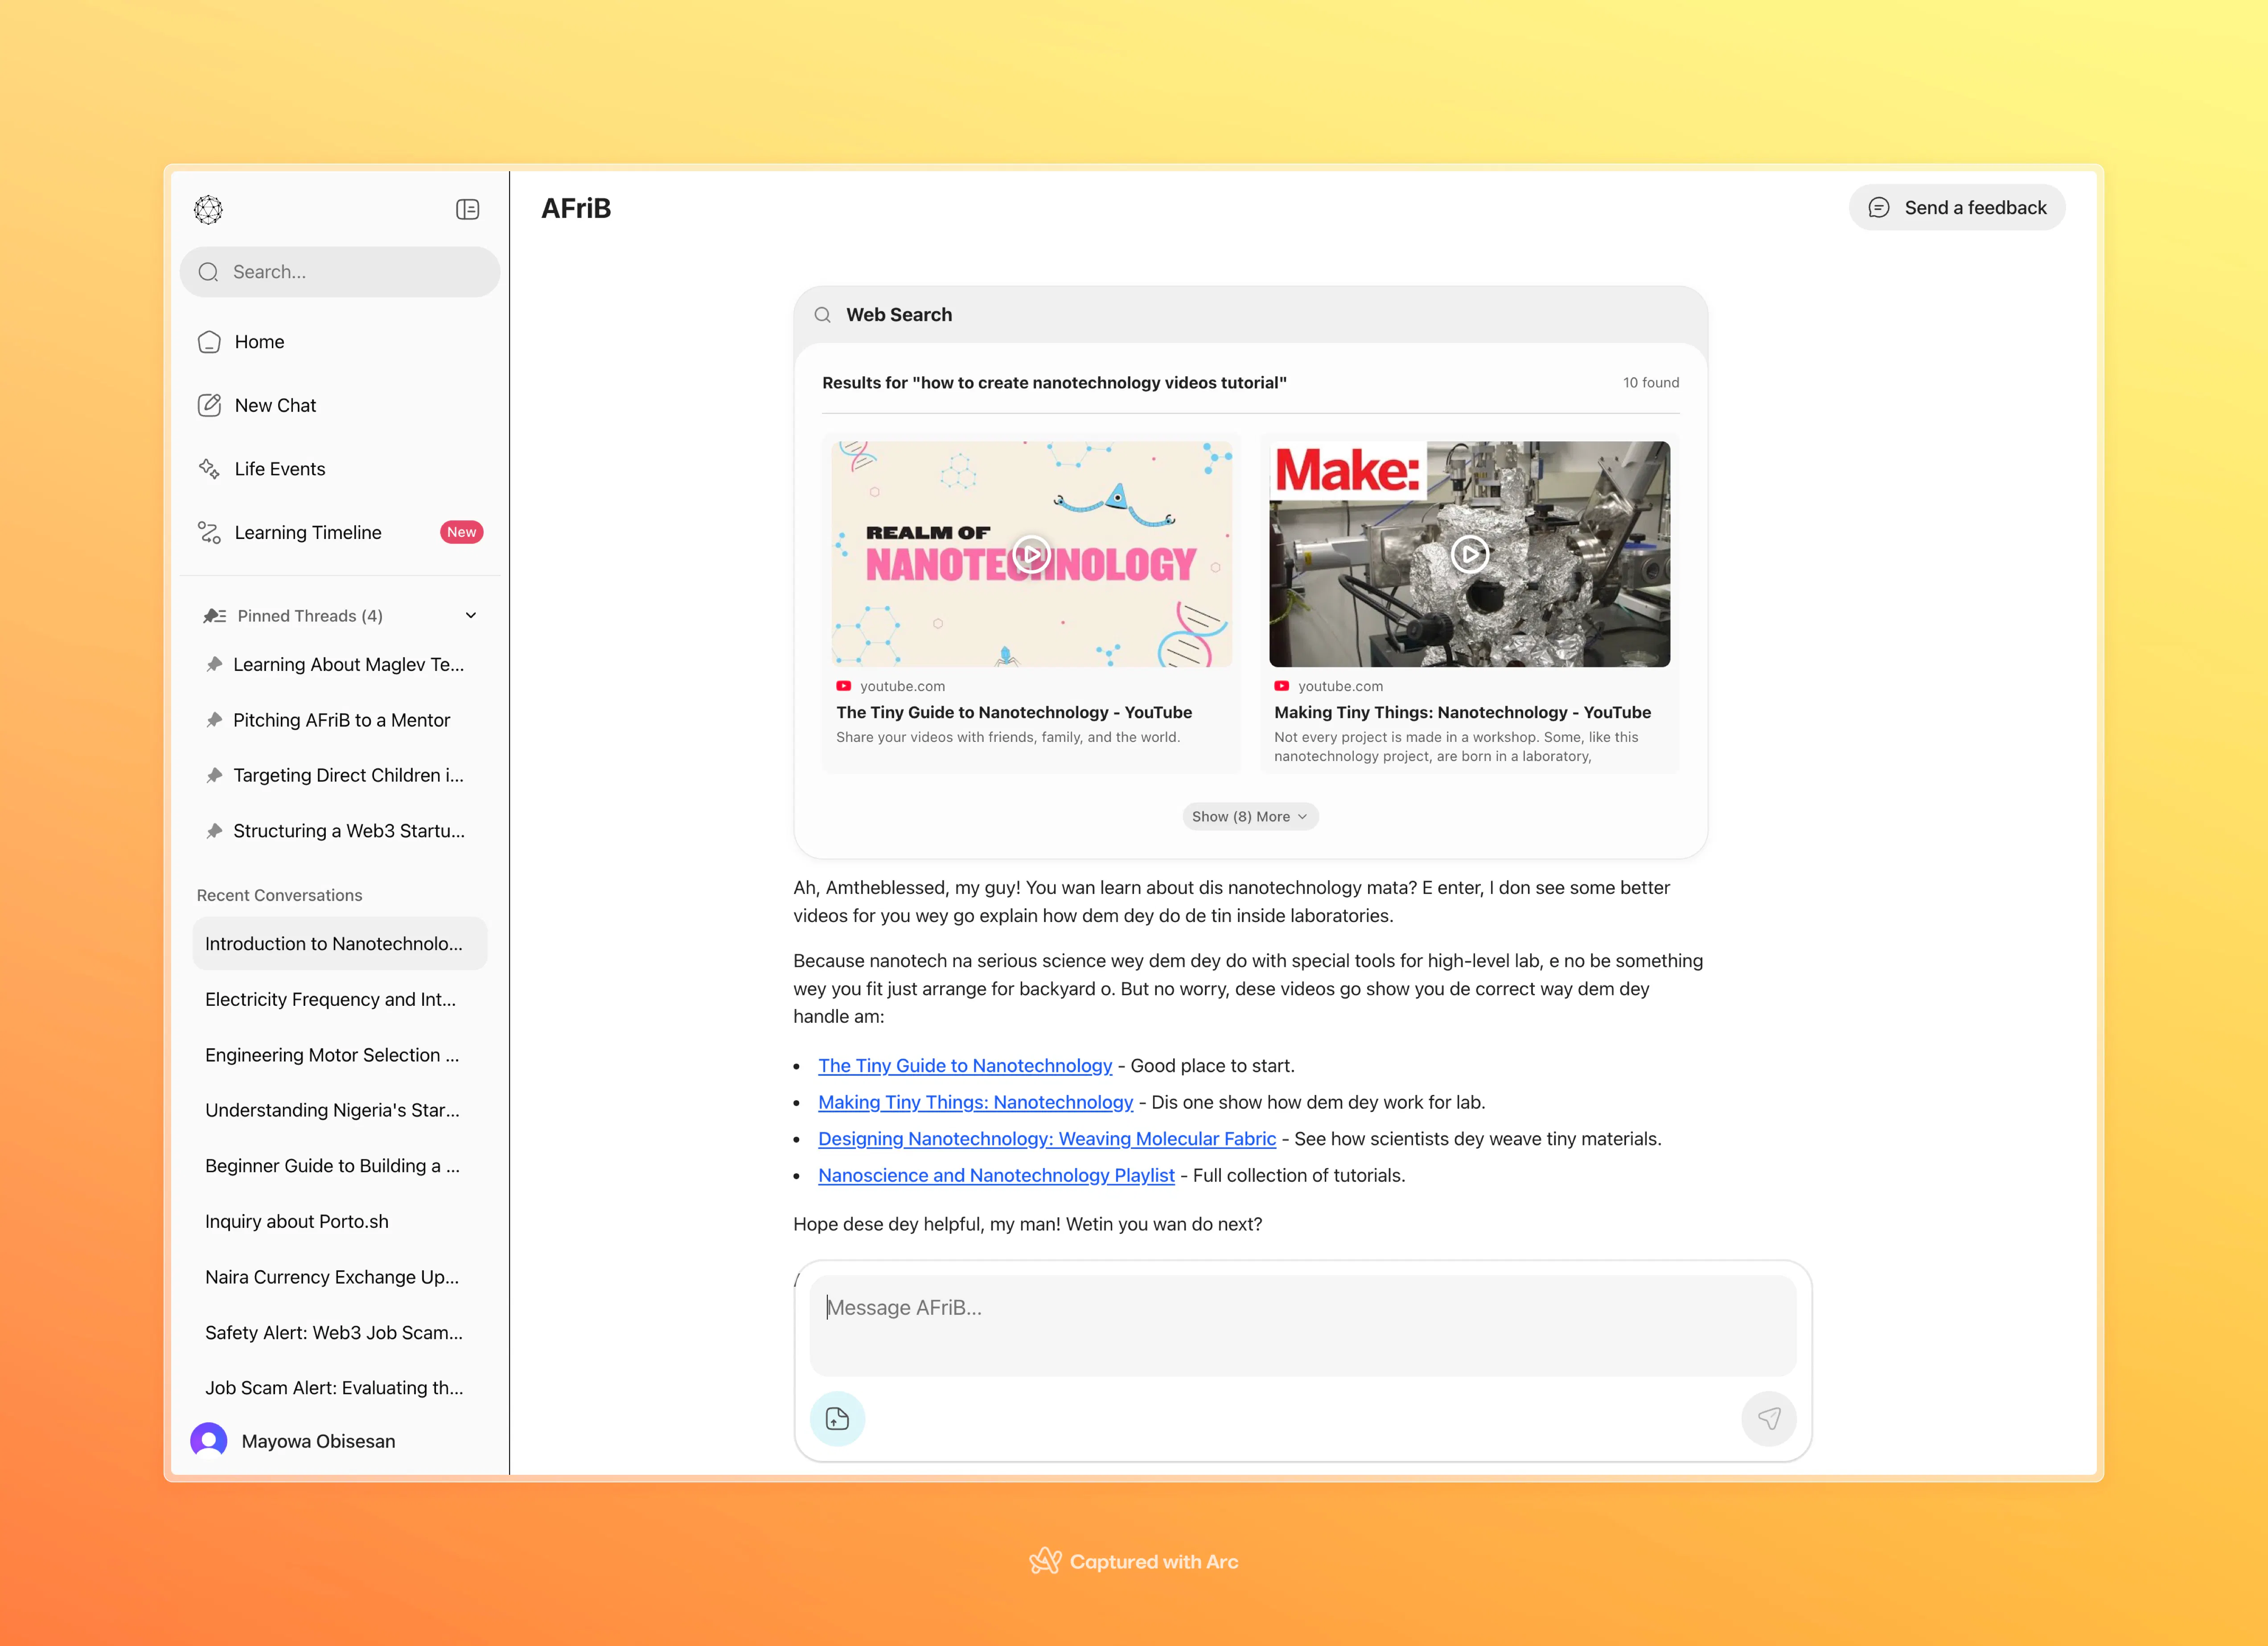Focus the sidebar Search field
Image resolution: width=2268 pixels, height=1646 pixels.
click(340, 272)
